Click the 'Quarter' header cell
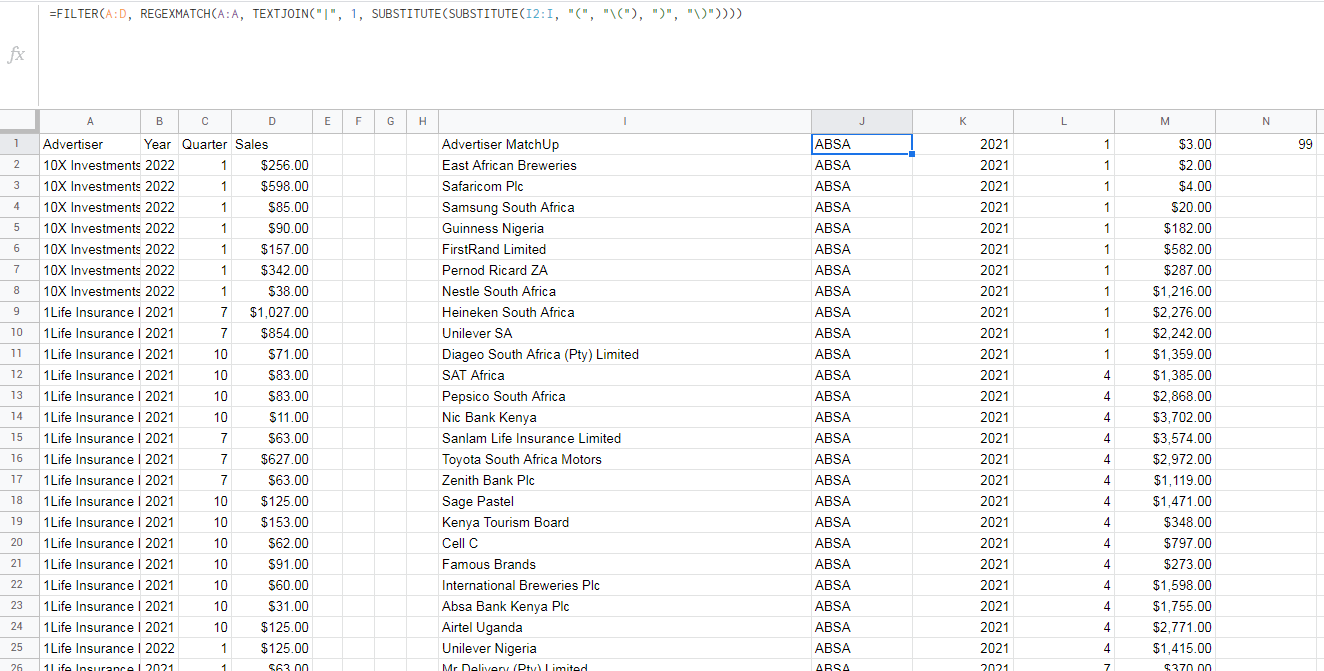The height and width of the screenshot is (671, 1324). 204,144
